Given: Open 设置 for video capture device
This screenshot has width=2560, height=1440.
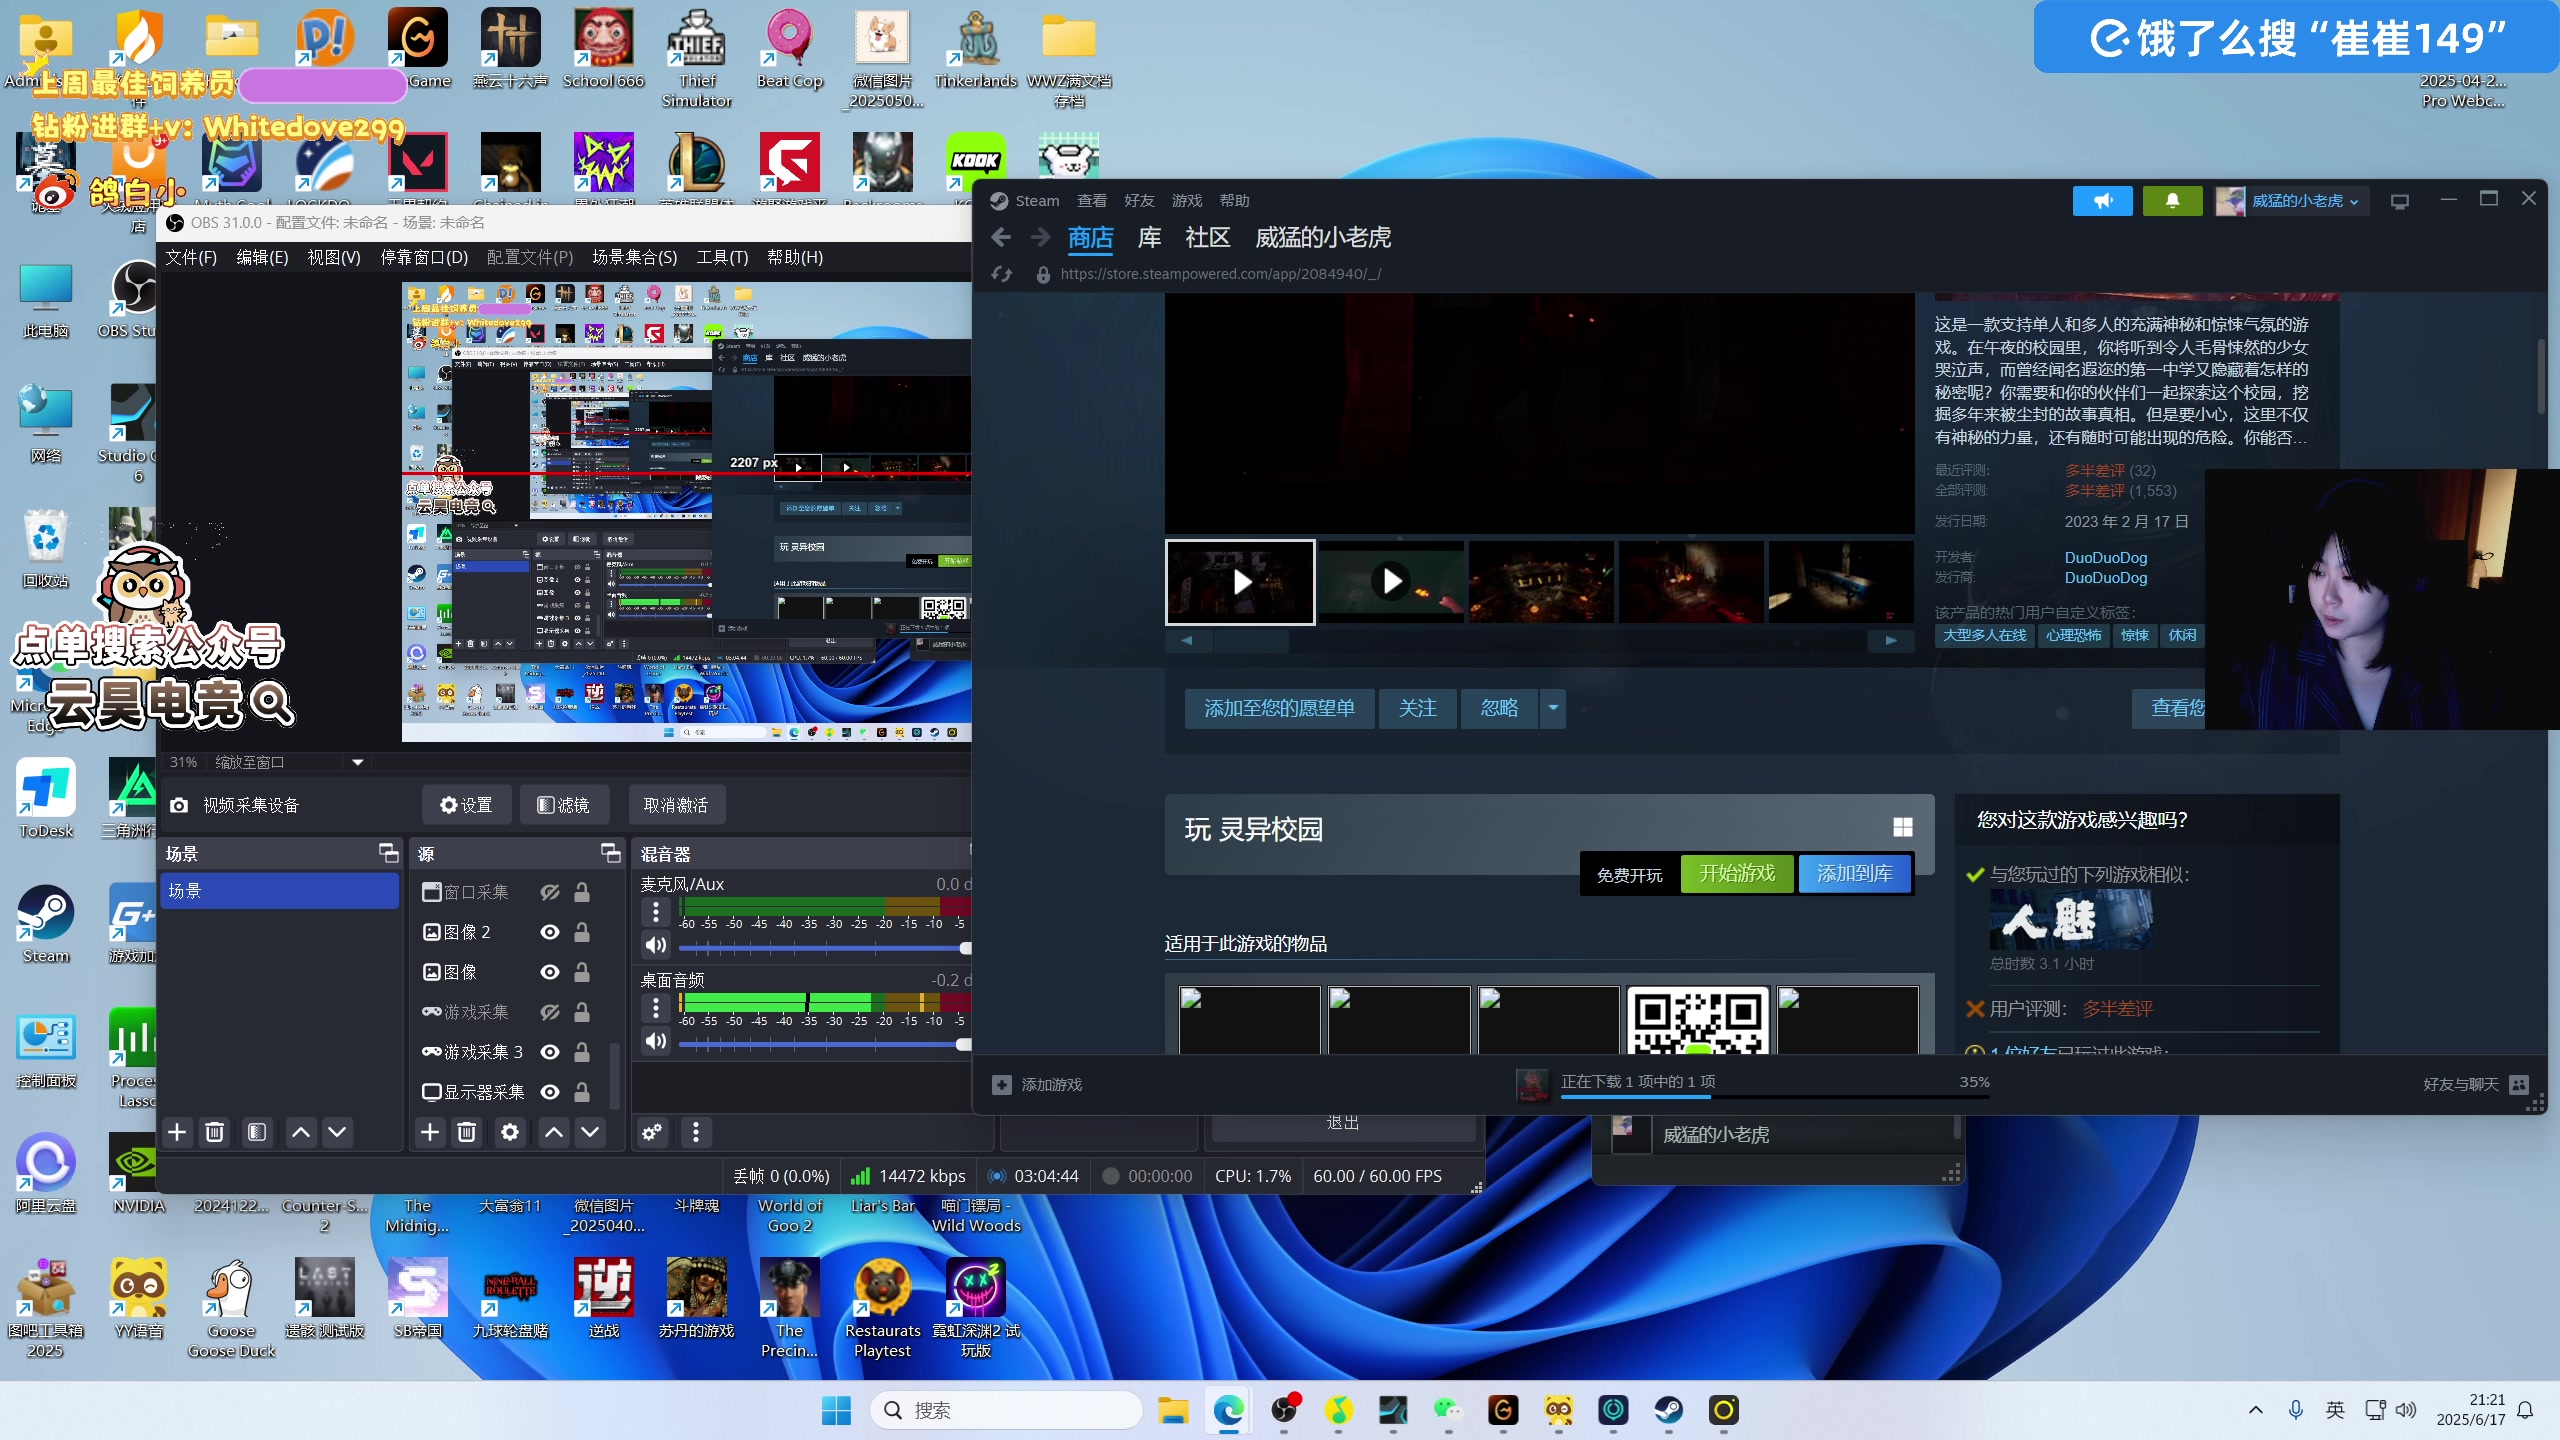Looking at the screenshot, I should (466, 805).
